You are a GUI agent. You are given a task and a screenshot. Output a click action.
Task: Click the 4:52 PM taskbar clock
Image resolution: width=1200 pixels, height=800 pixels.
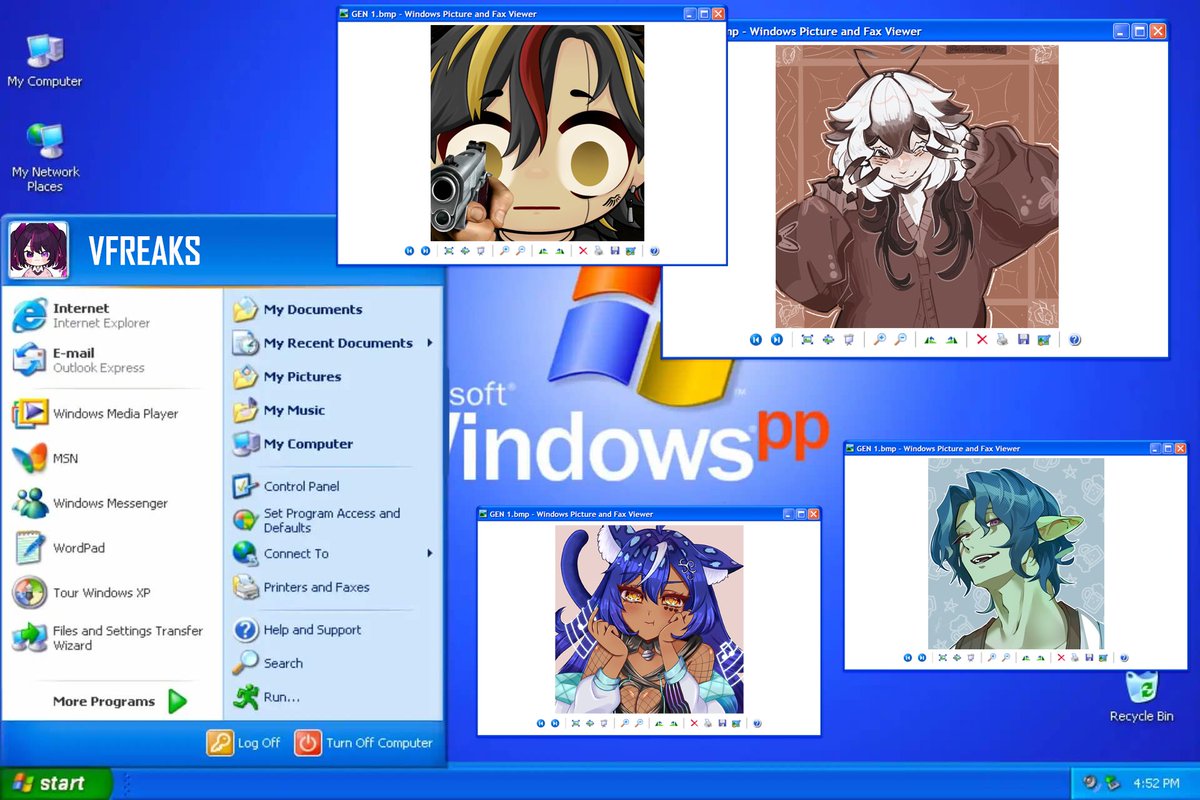tap(1156, 782)
